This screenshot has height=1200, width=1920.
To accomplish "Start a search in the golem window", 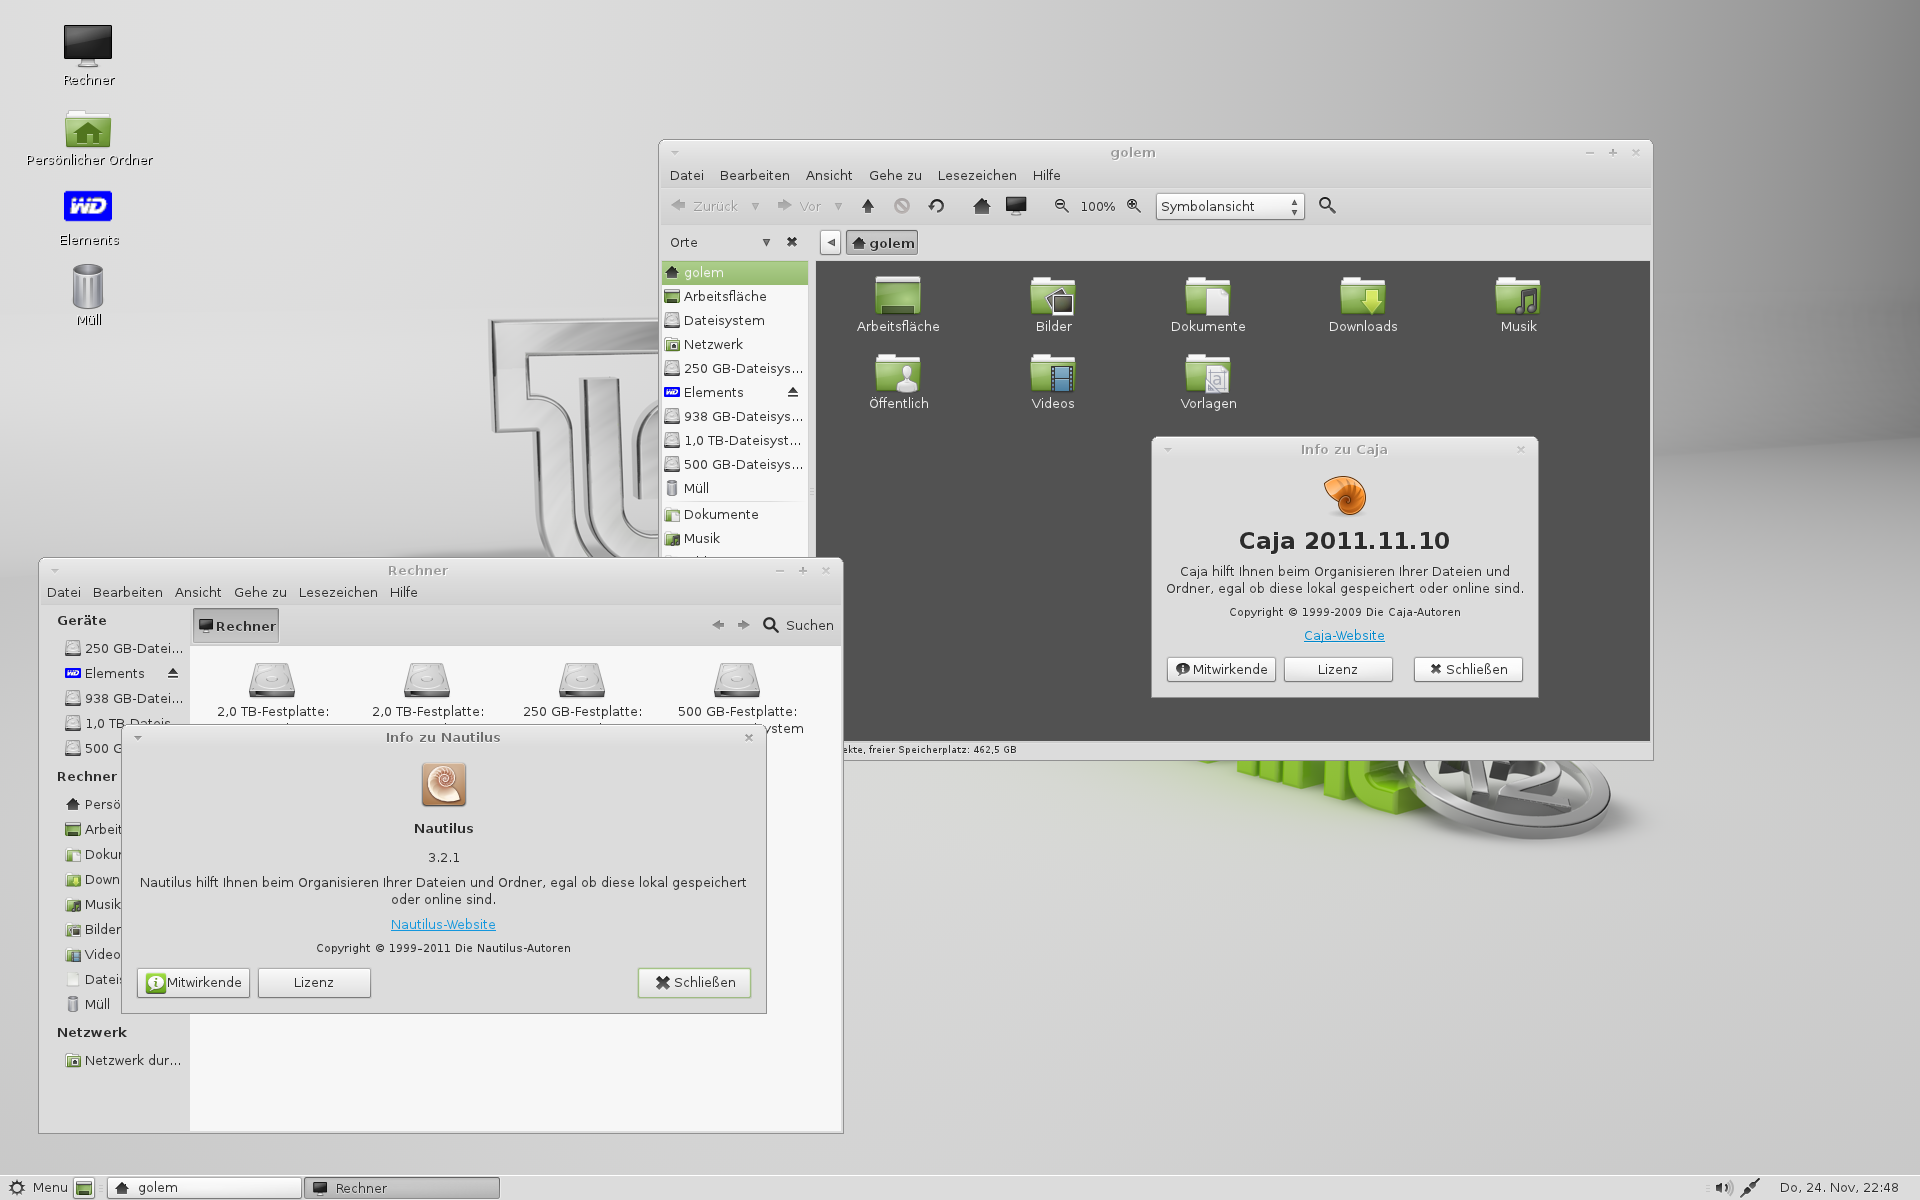I will click(x=1327, y=206).
